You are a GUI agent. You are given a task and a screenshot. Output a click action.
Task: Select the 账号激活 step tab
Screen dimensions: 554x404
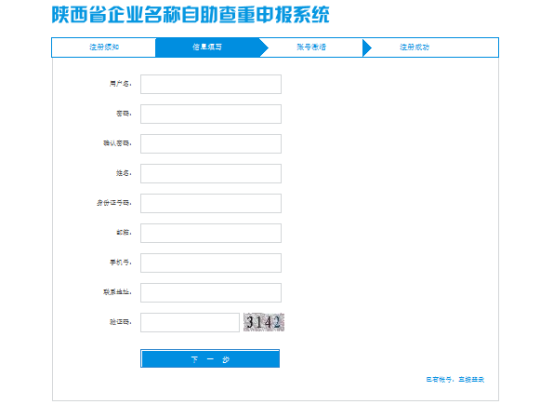point(311,47)
